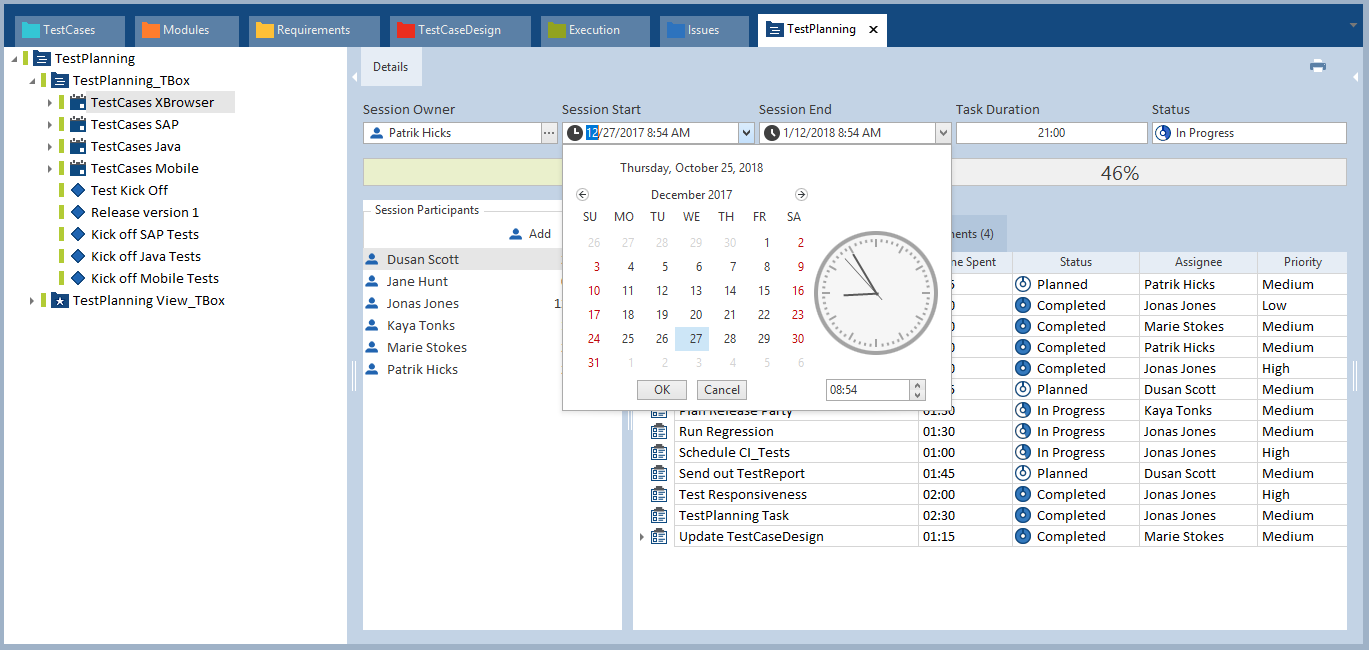Click the Update TestCaseDesign task icon
1369x650 pixels.
(659, 537)
